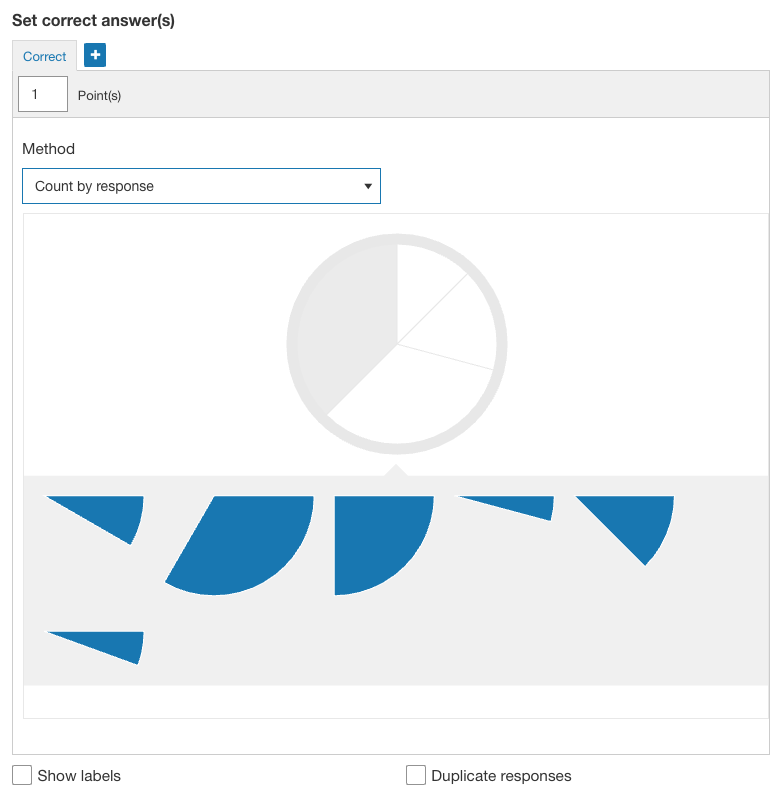Enable the Duplicate responses checkbox
778x800 pixels.
(416, 775)
